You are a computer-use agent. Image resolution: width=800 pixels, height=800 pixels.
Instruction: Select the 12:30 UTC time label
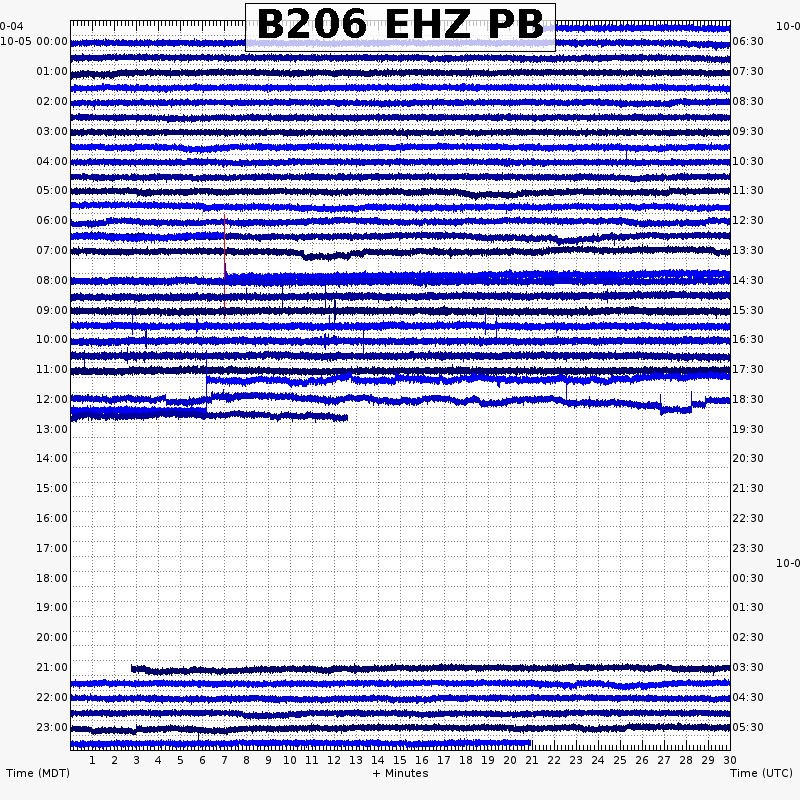click(x=748, y=220)
